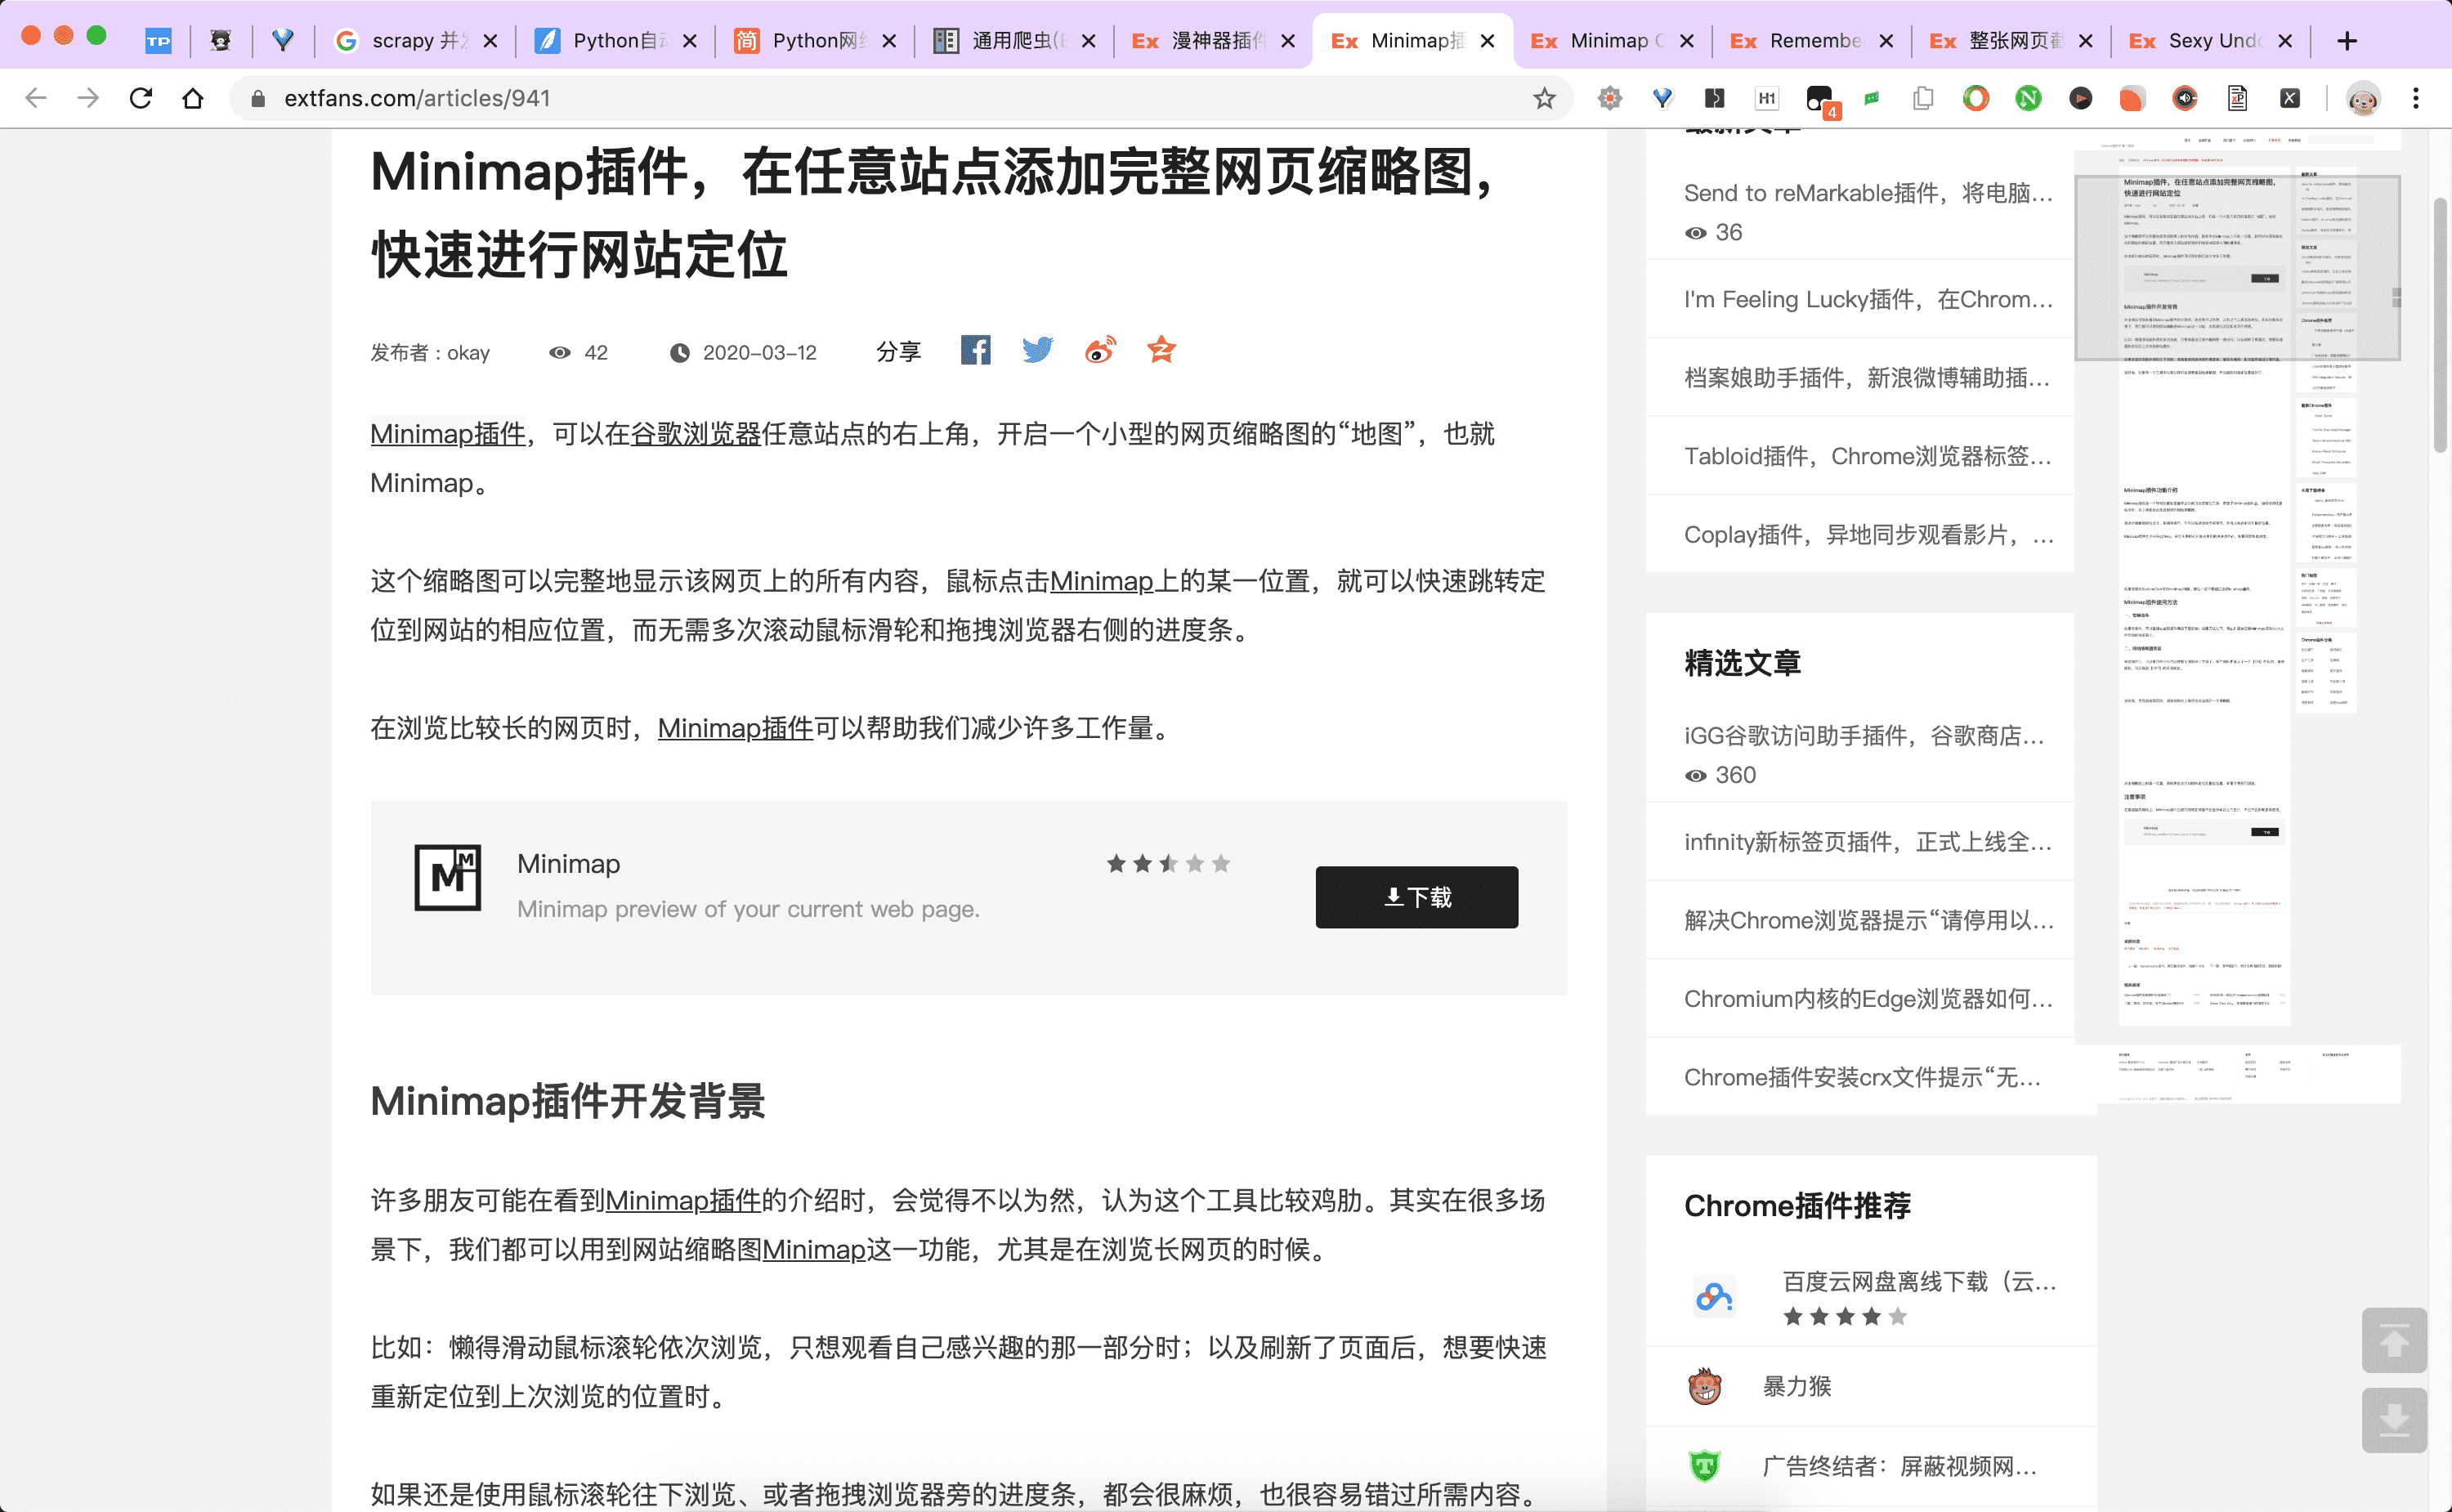Open the user profile avatar menu
This screenshot has width=2452, height=1512.
tap(2363, 98)
